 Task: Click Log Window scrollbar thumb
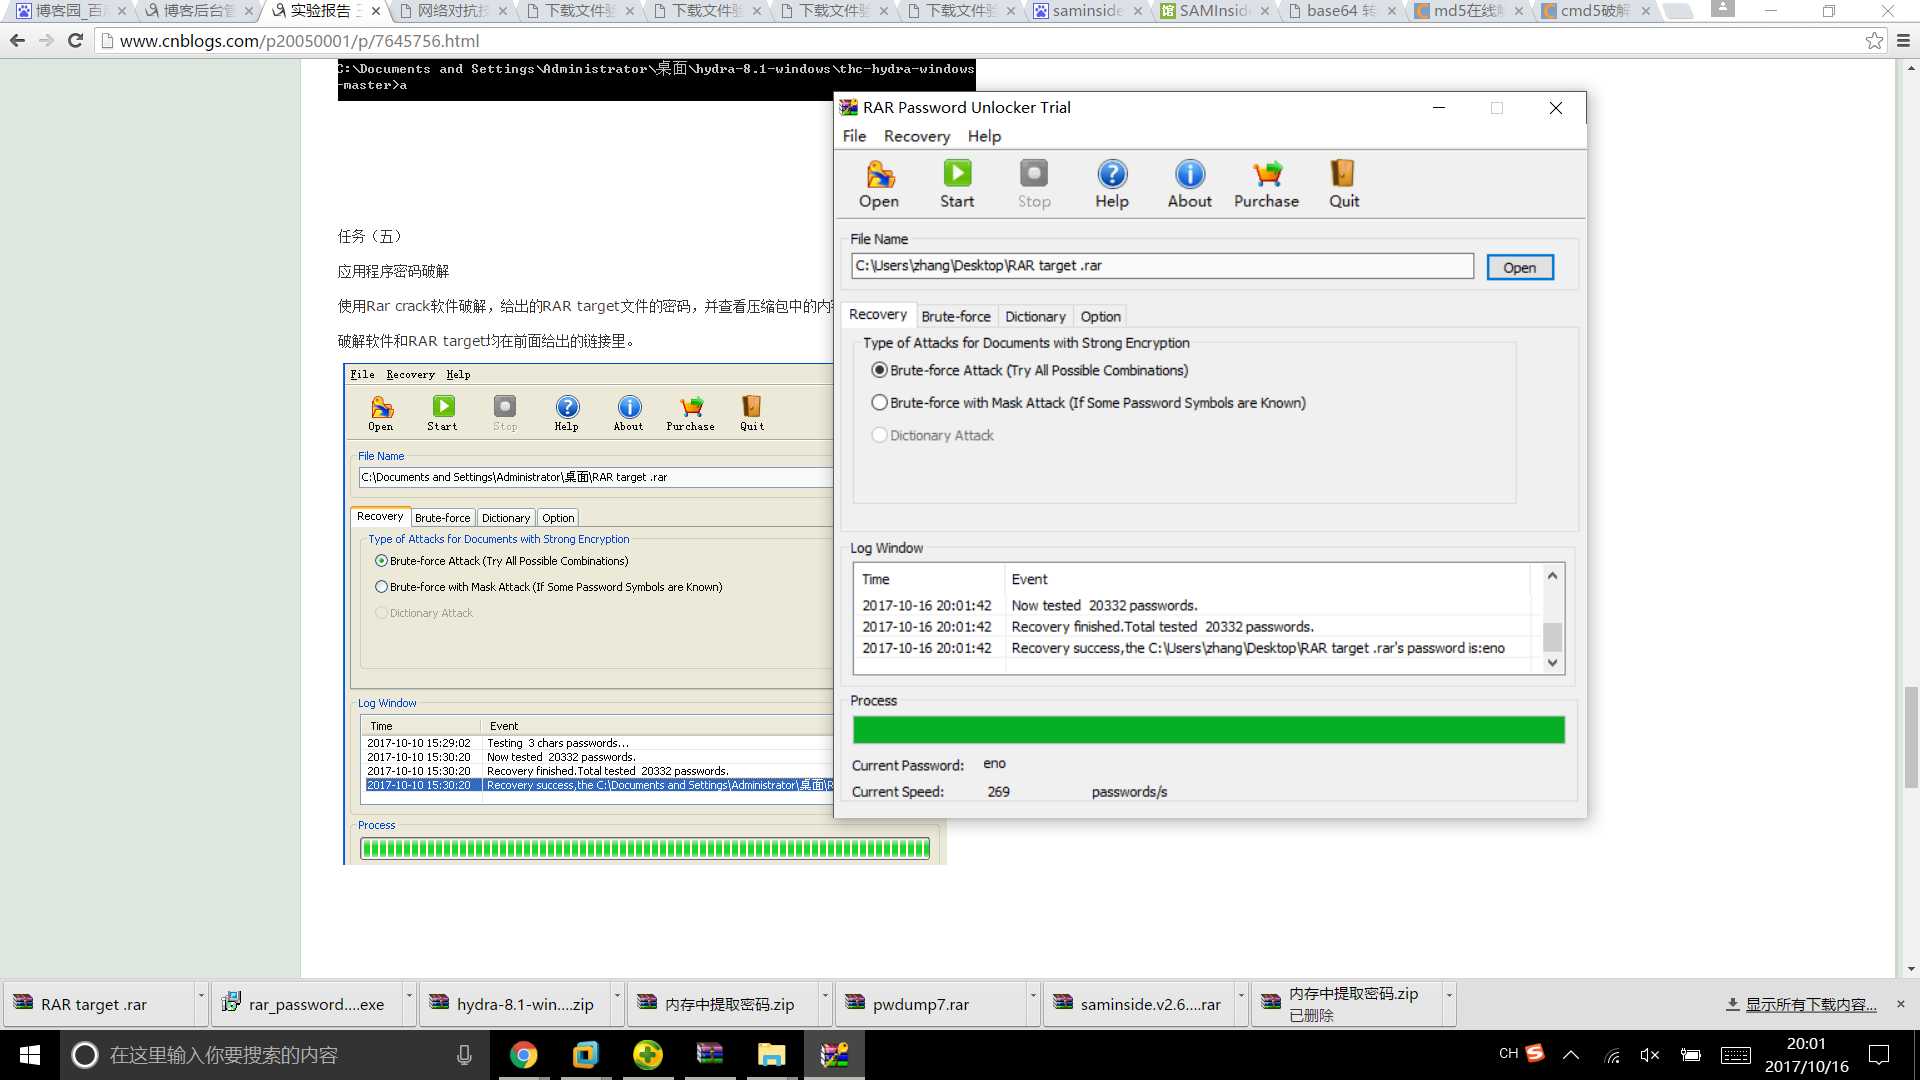[1552, 637]
